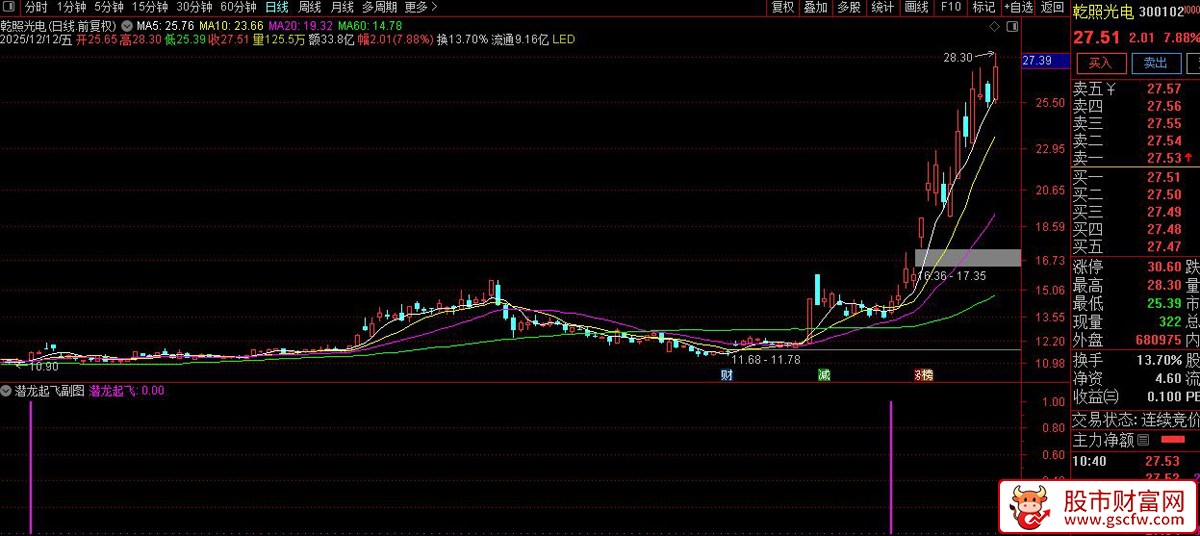1200x536 pixels.
Task: Toggle the side panel icon above the chart
Action: (1013, 25)
